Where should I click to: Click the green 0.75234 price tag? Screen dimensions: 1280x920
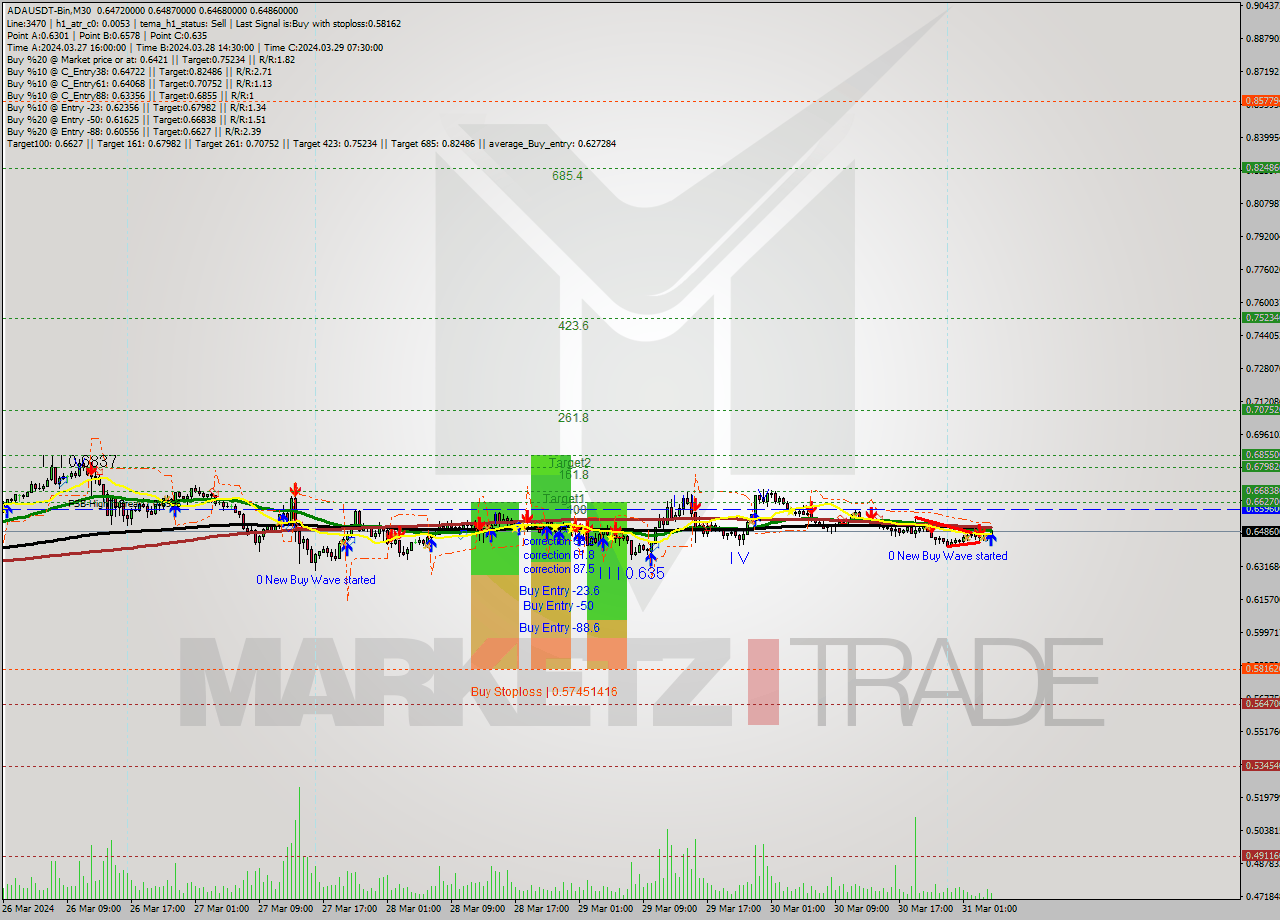pos(1260,317)
